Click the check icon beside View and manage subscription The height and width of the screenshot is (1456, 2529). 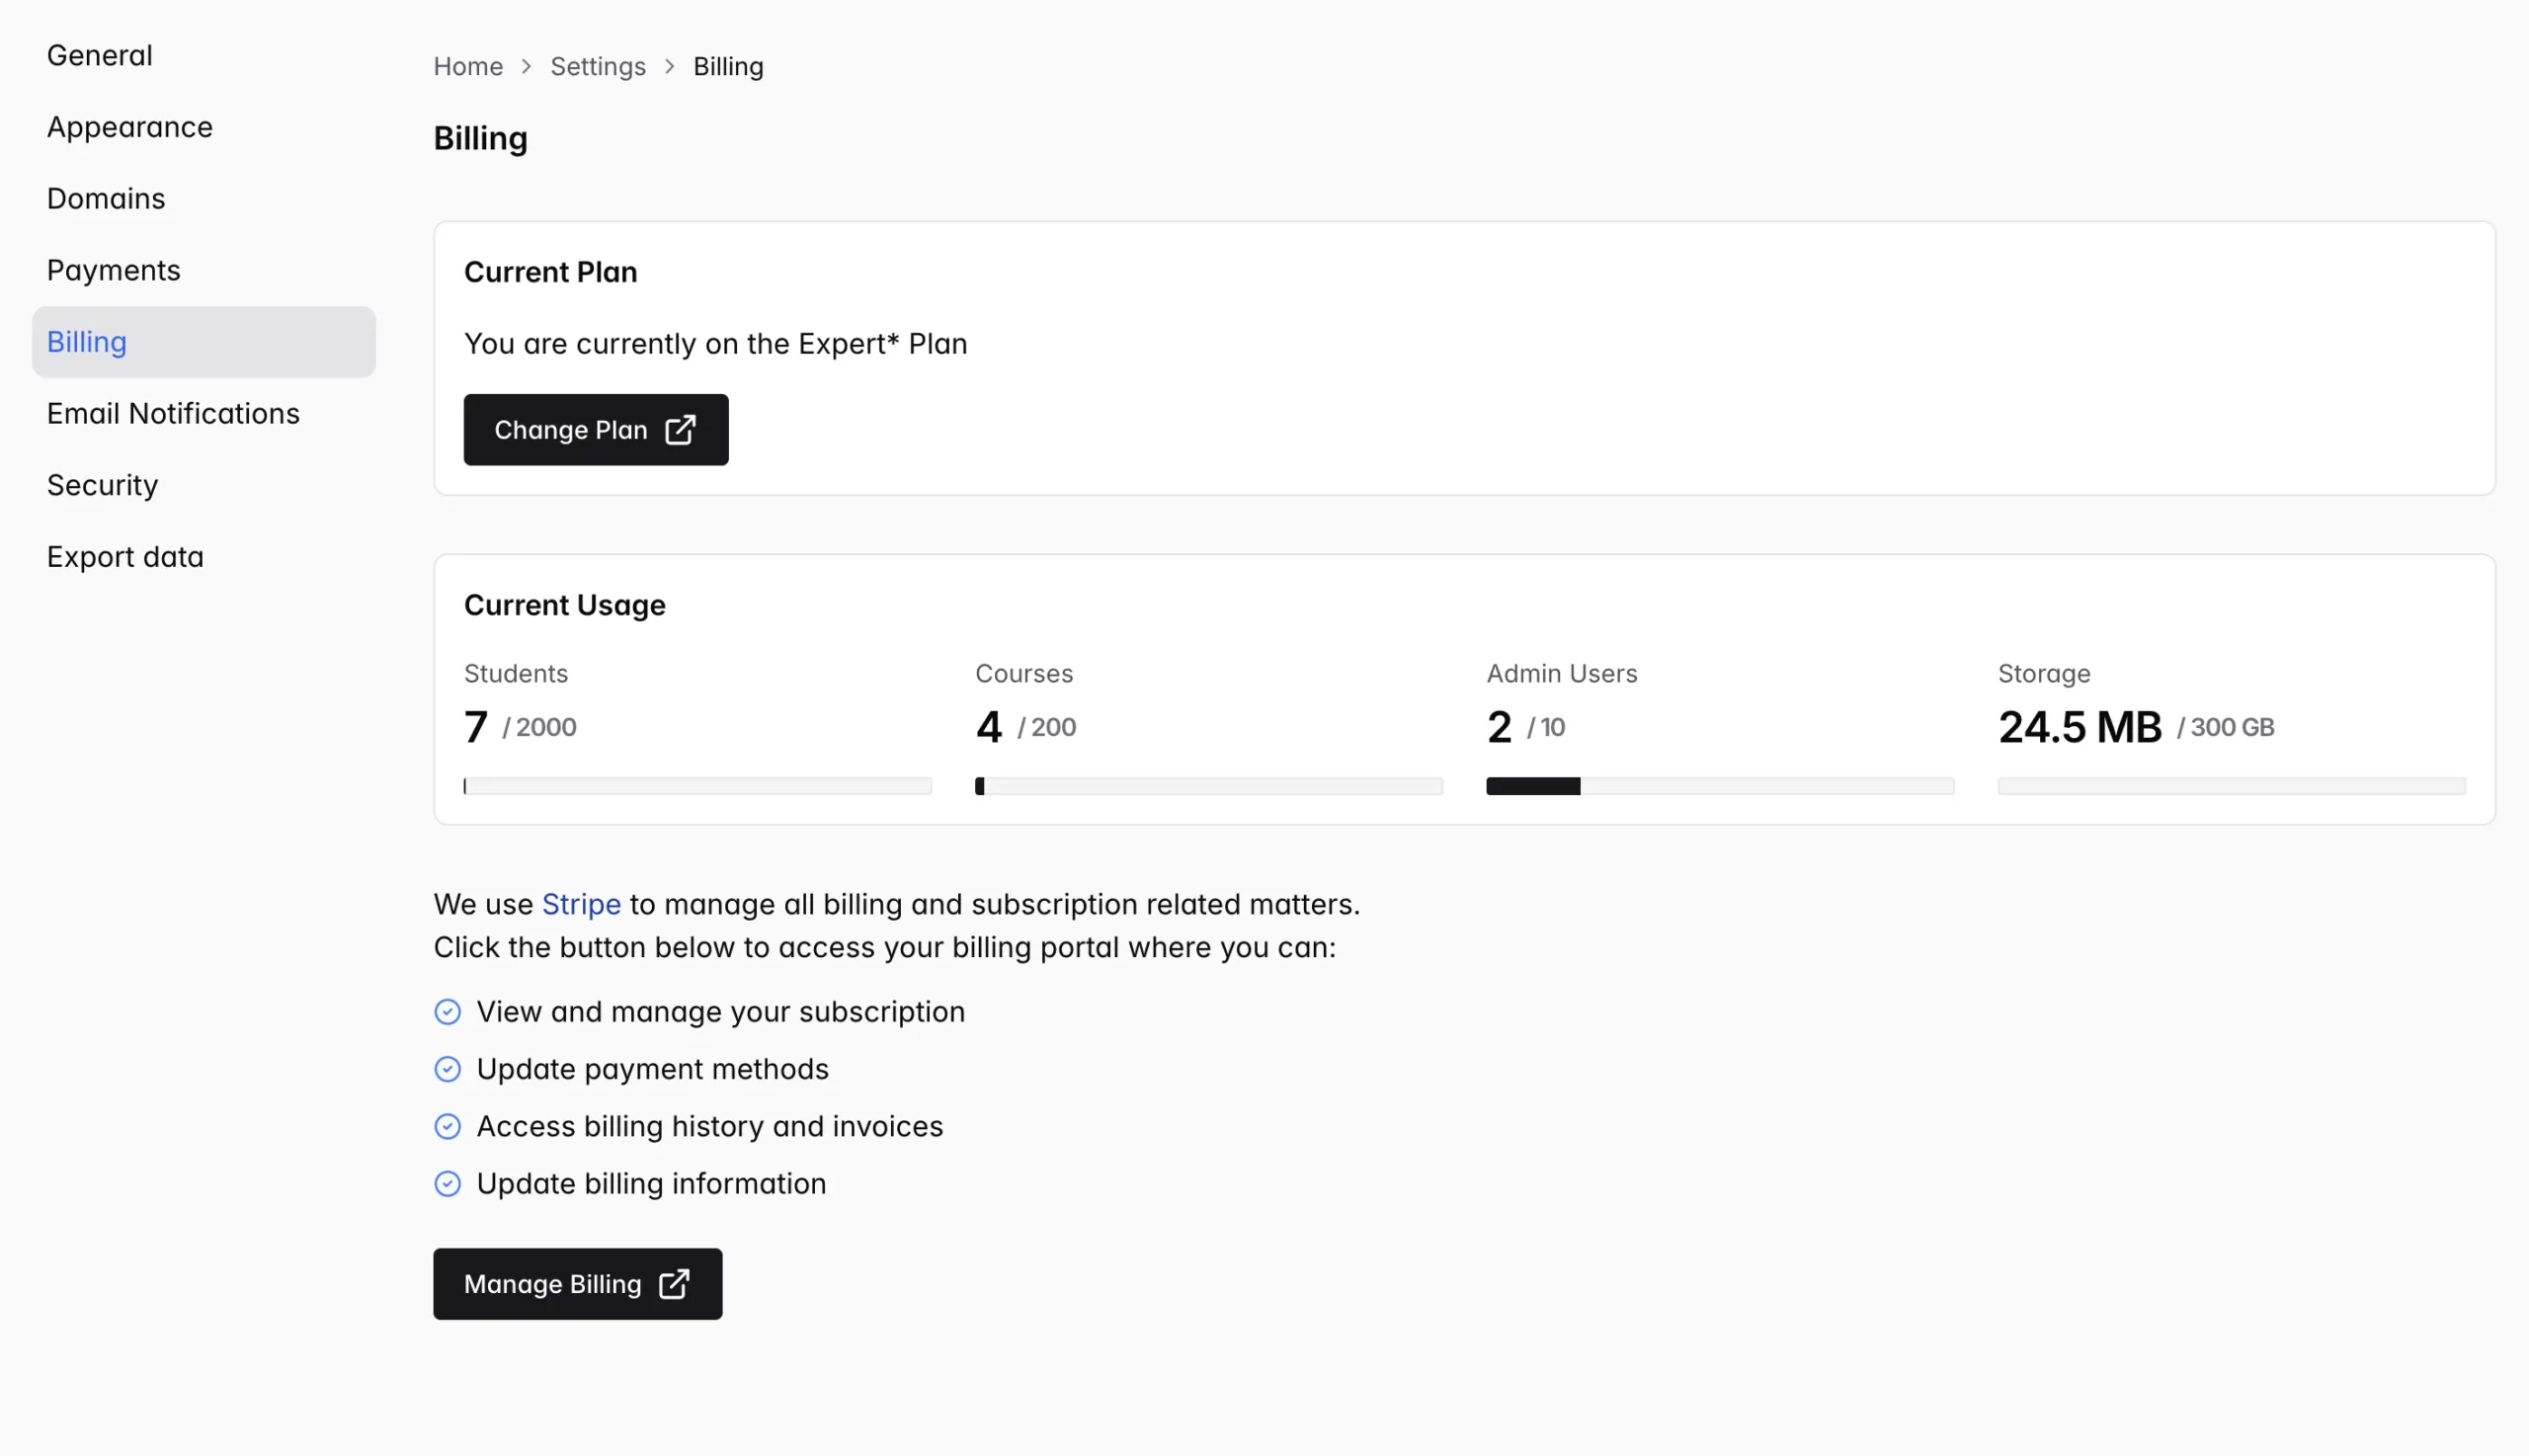448,1012
